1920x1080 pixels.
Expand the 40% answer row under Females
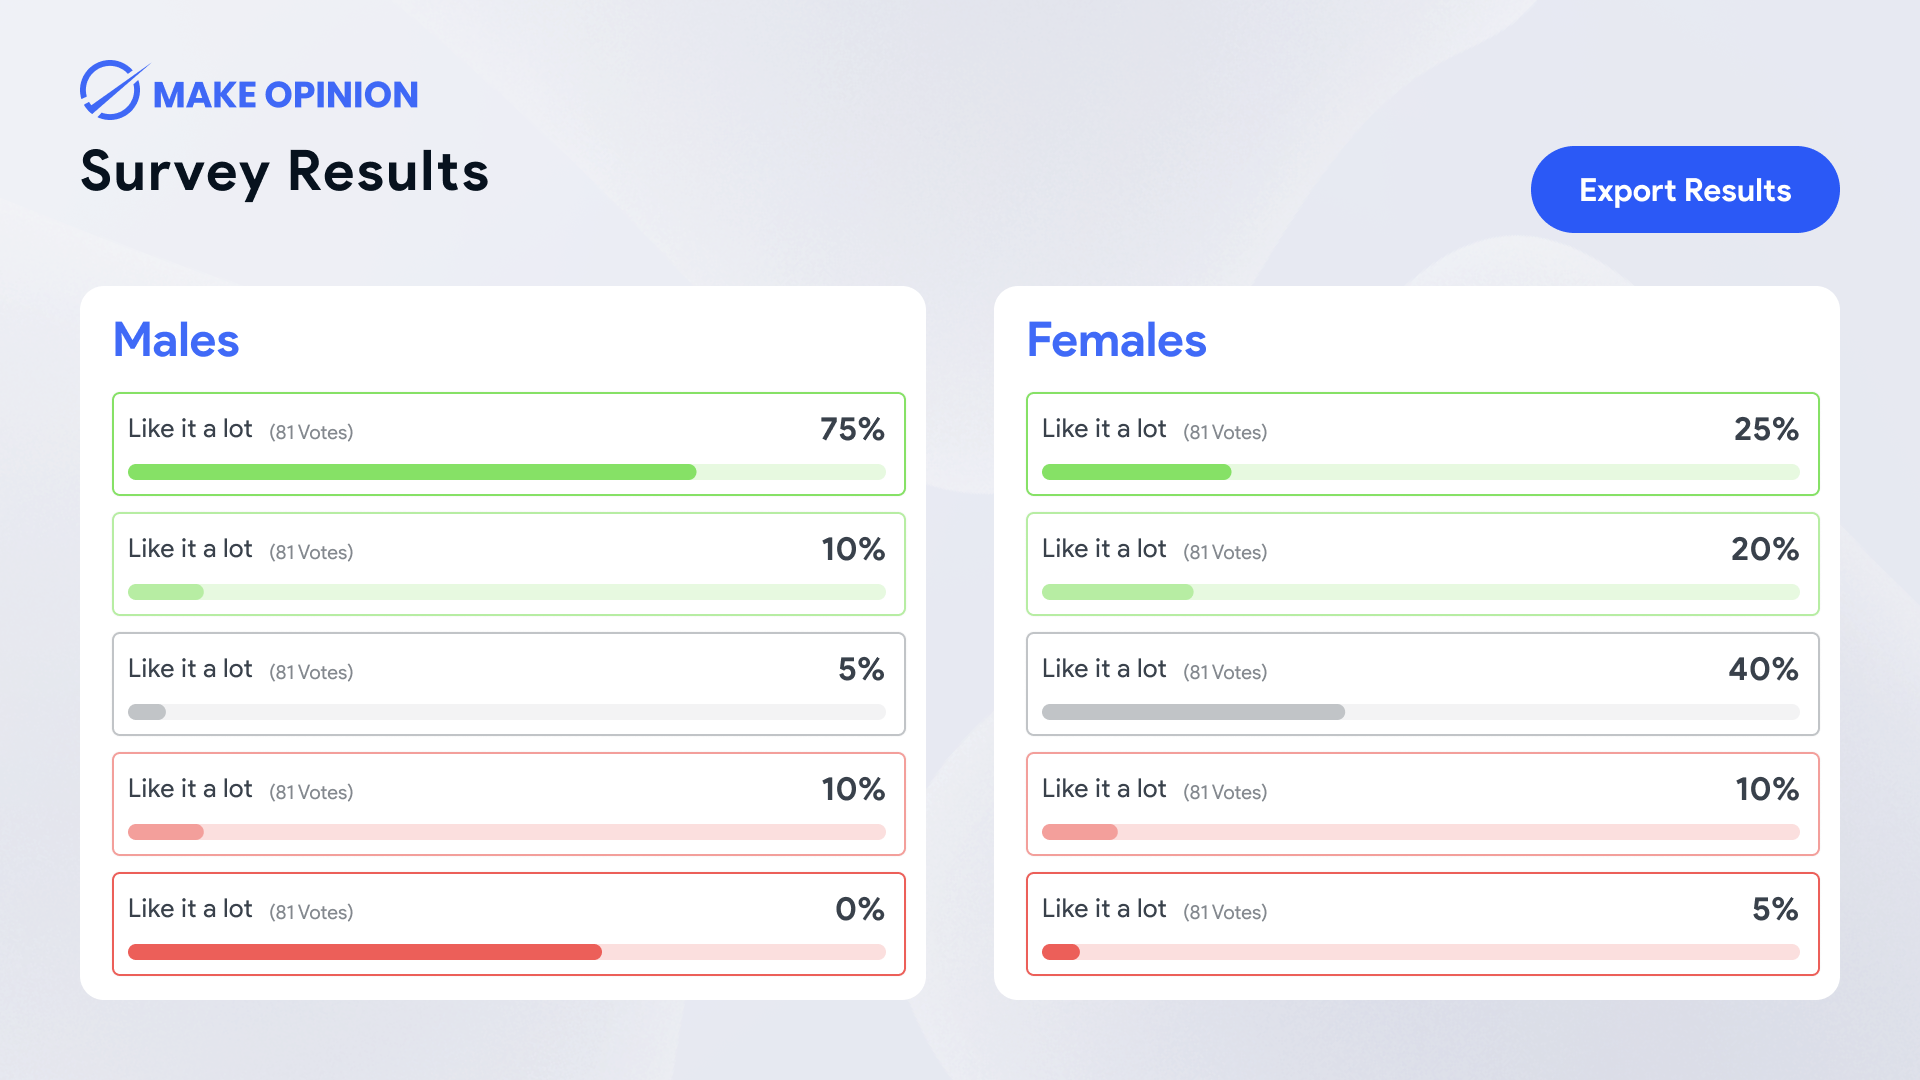pos(1421,683)
